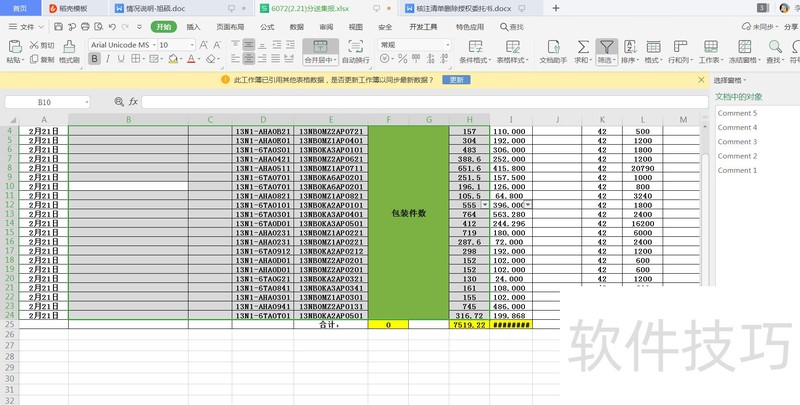Viewport: 800px width, 405px height.
Task: Click the Wrap Text (自动换行) icon
Action: point(356,46)
